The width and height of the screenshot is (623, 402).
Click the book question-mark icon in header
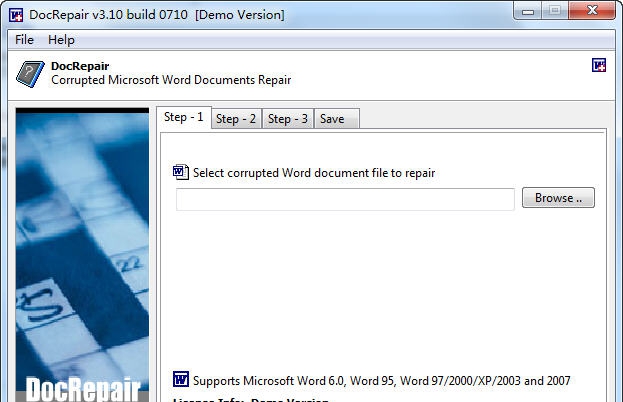[30, 74]
